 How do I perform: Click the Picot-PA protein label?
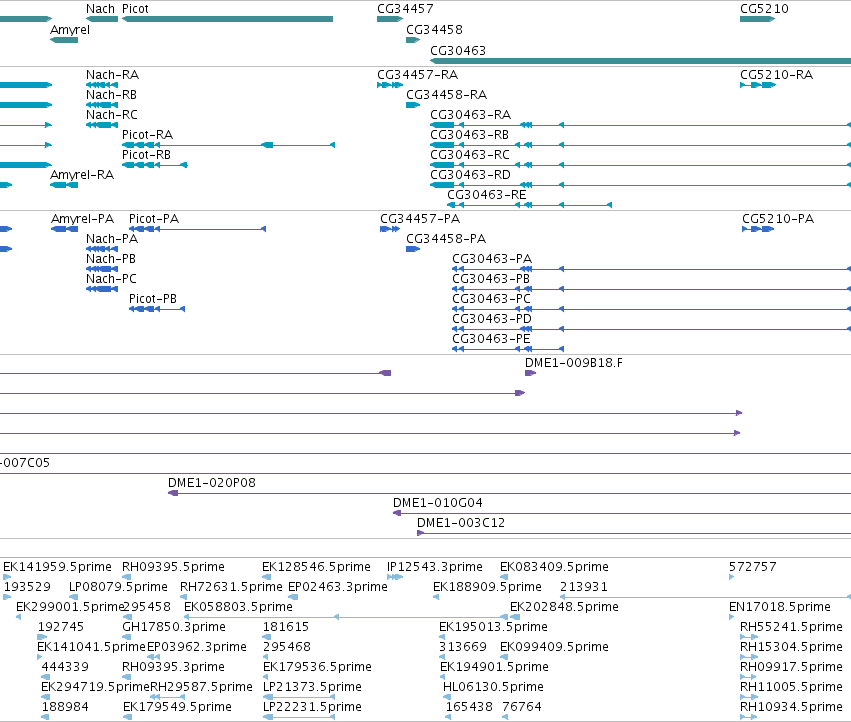click(154, 219)
